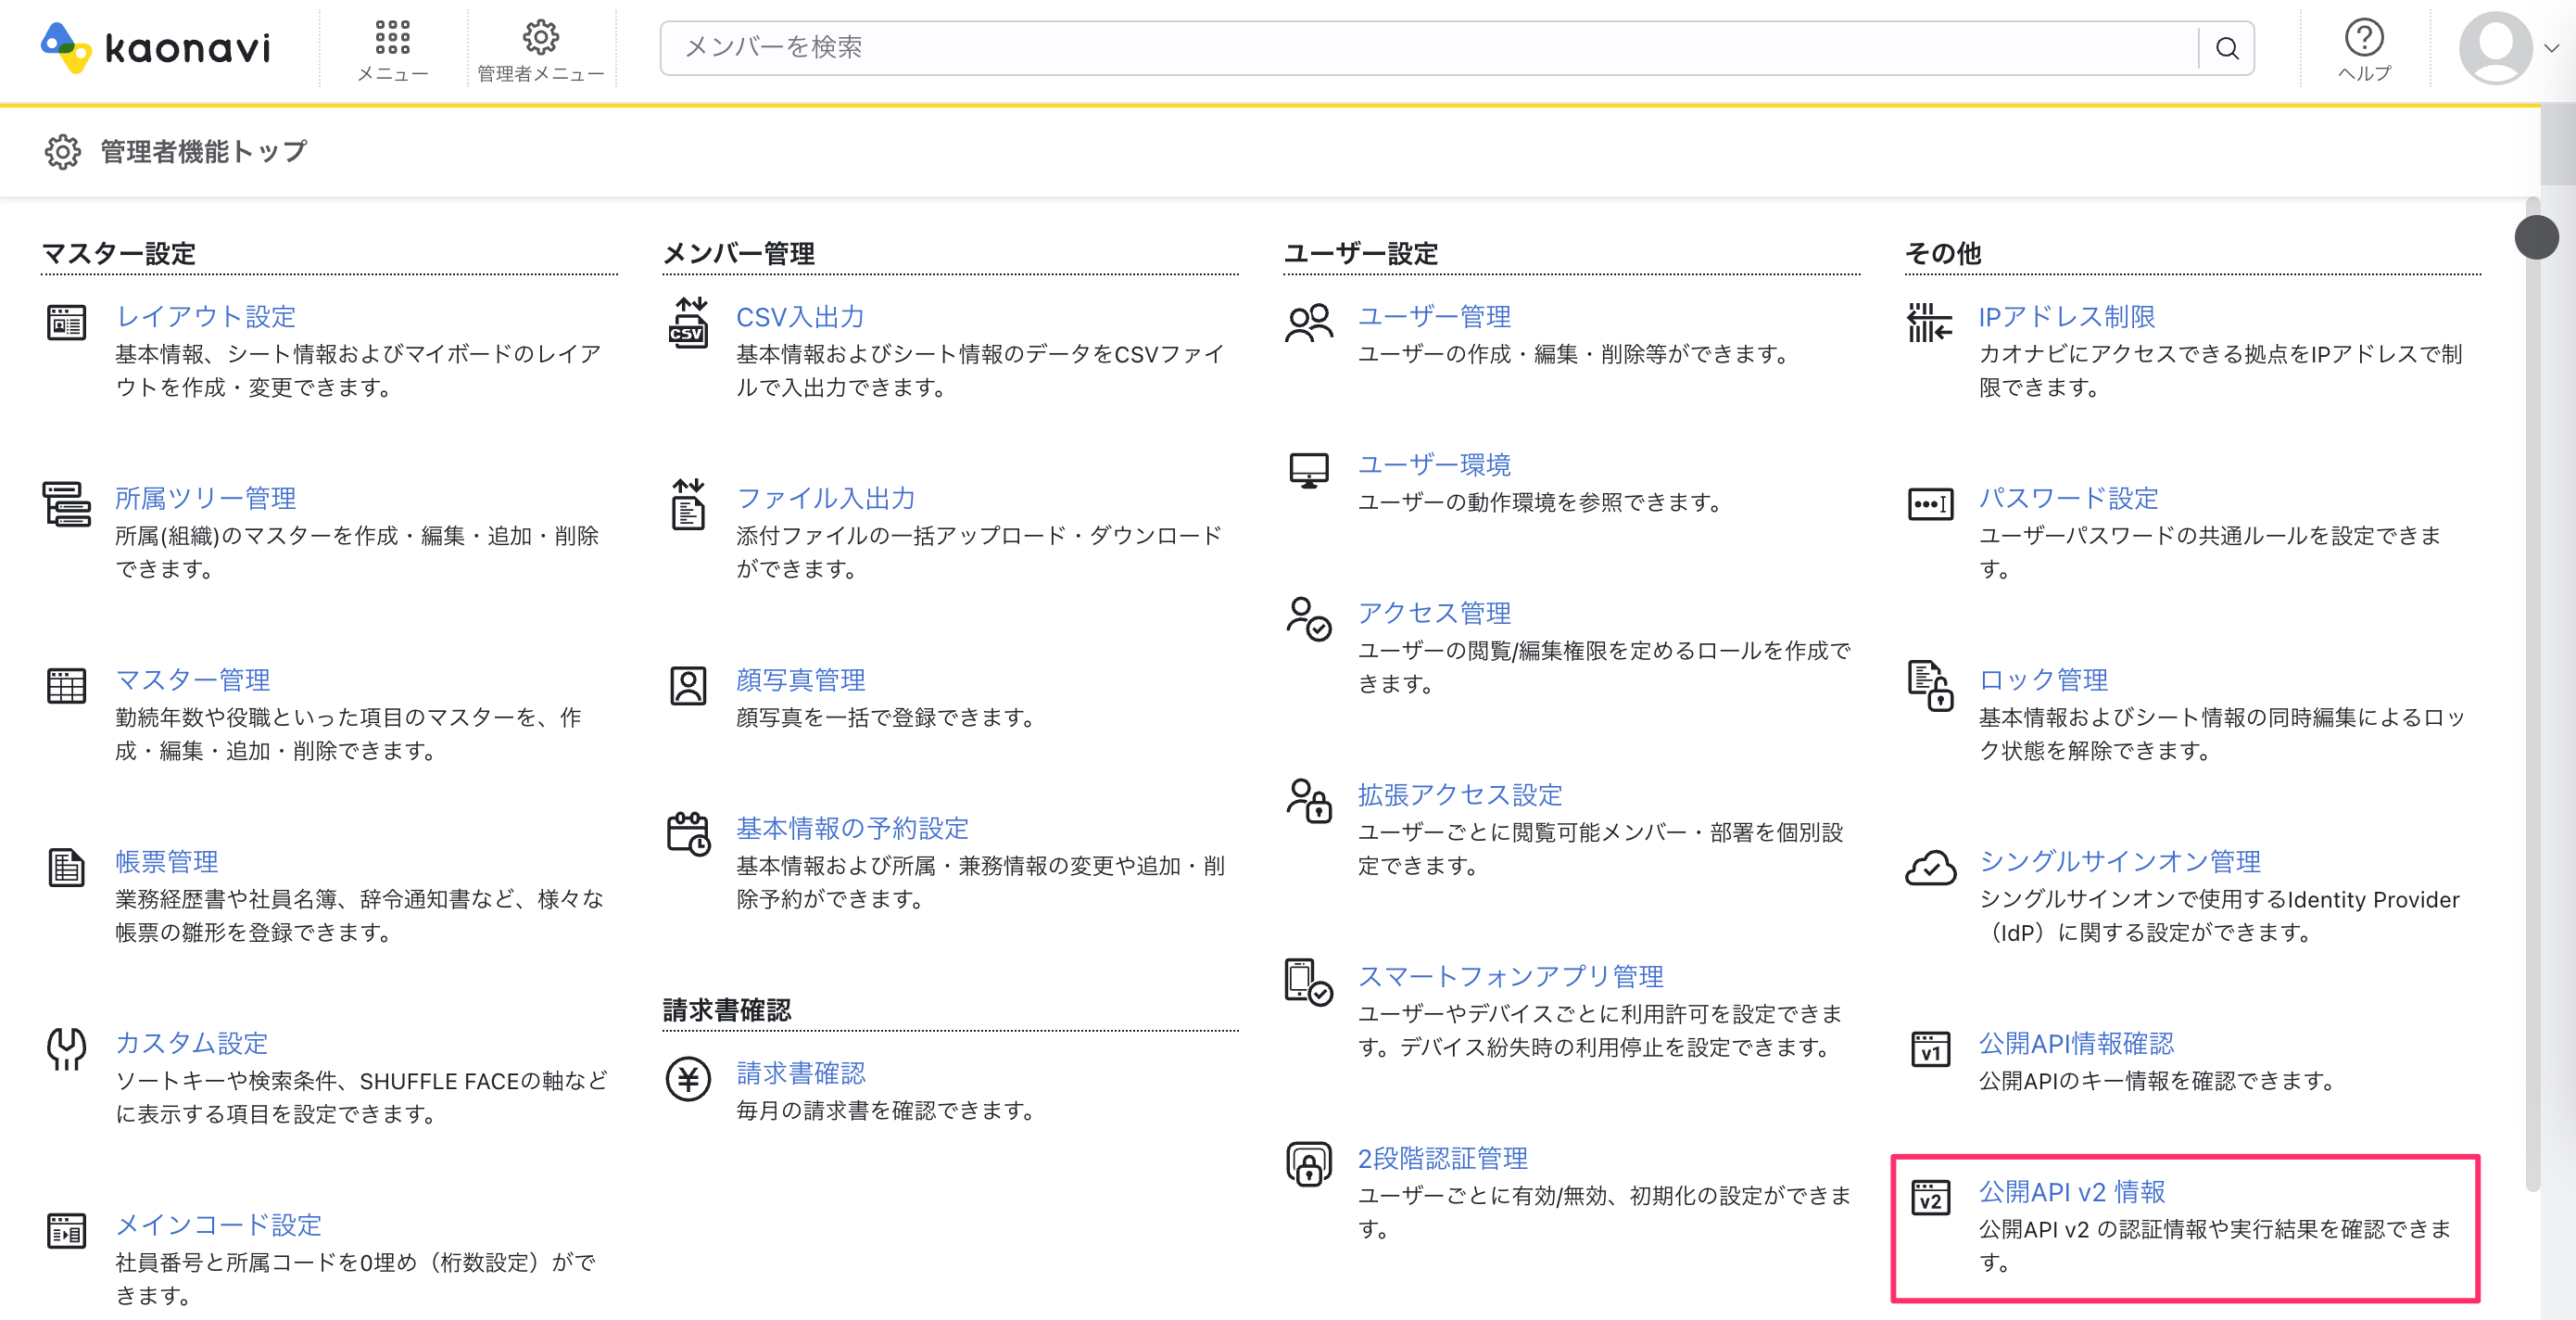Screen dimensions: 2576x1320
Task: Click the シングルサインオン管理 cloud icon
Action: tap(1930, 867)
